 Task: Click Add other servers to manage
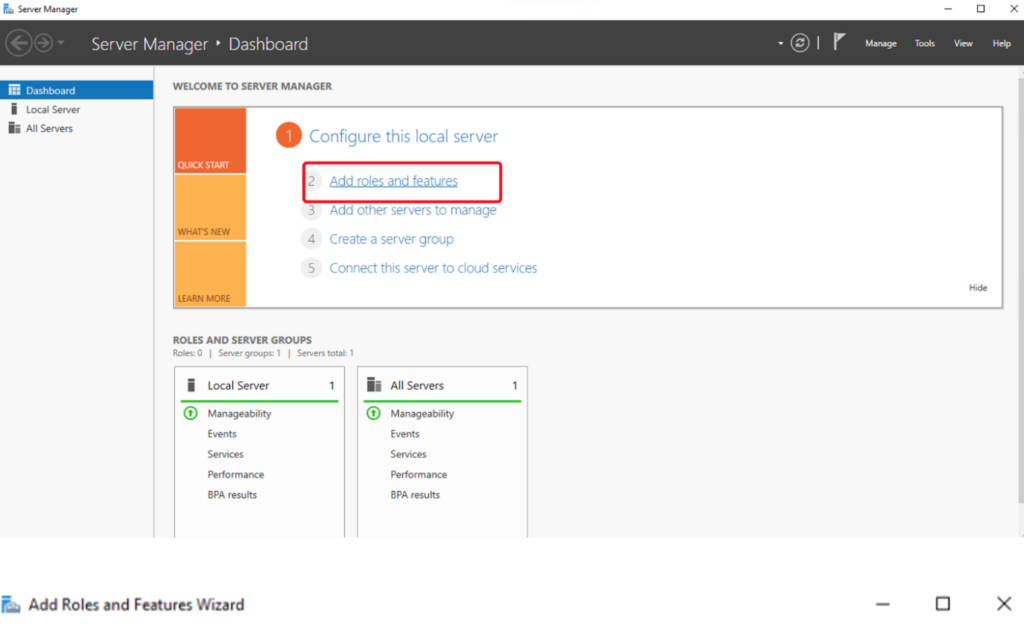(412, 210)
